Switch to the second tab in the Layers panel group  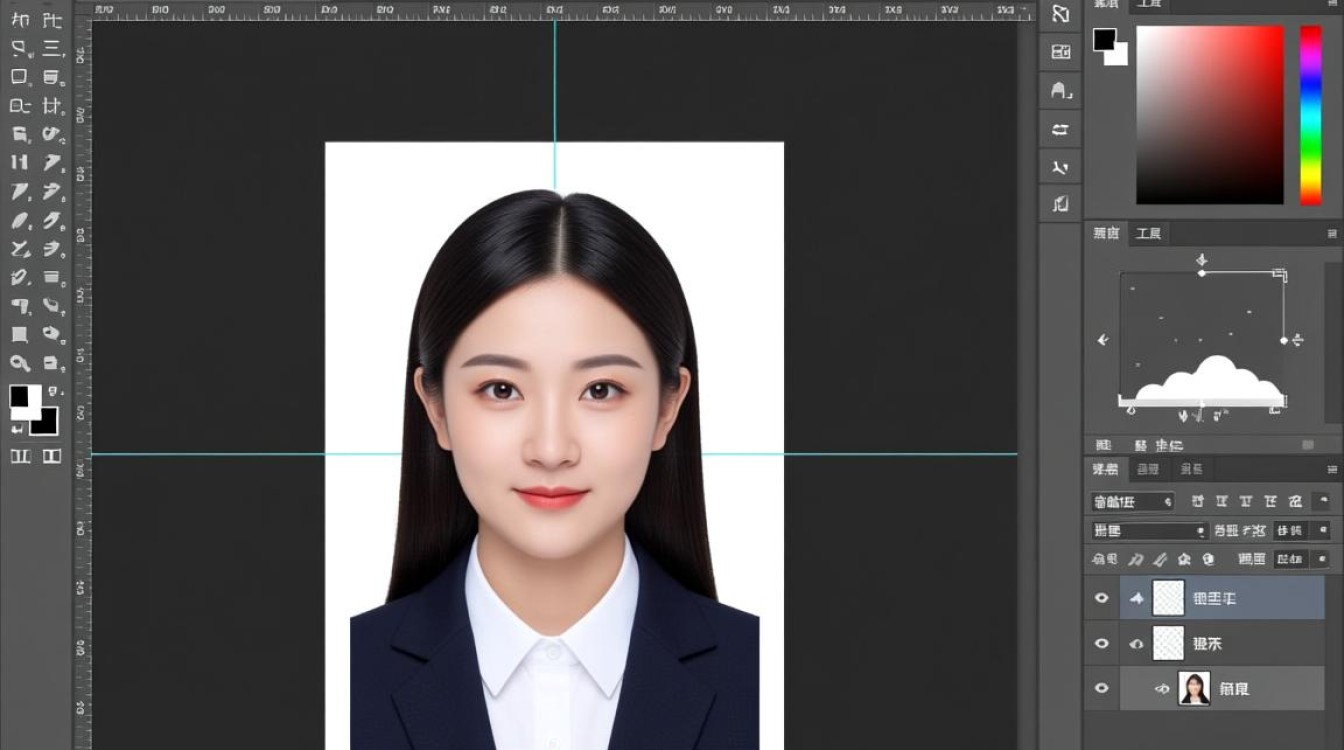tap(1148, 469)
